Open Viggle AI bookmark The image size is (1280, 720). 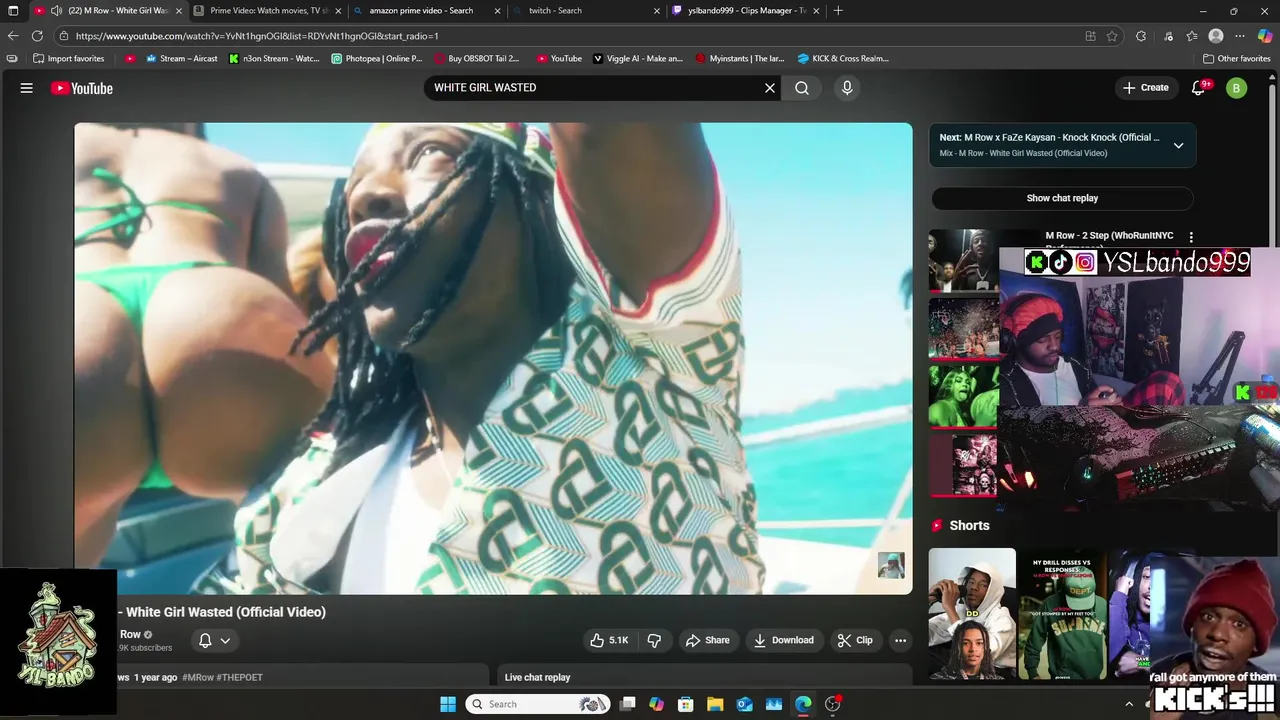(638, 59)
